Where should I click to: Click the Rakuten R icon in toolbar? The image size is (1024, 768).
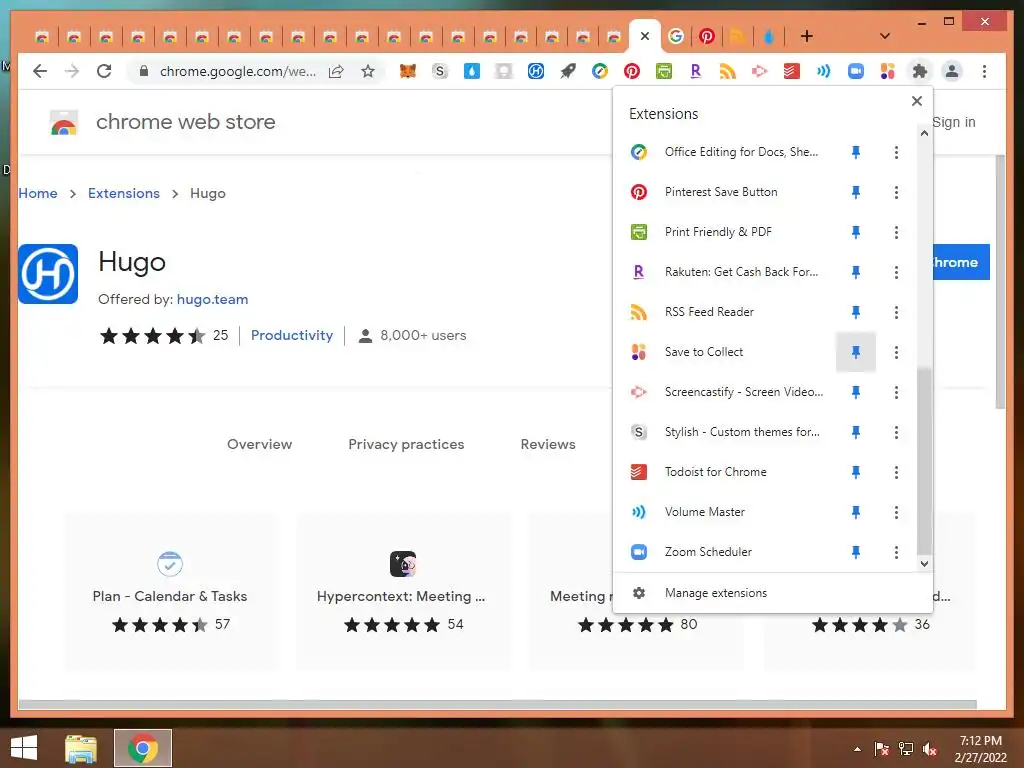coord(696,71)
